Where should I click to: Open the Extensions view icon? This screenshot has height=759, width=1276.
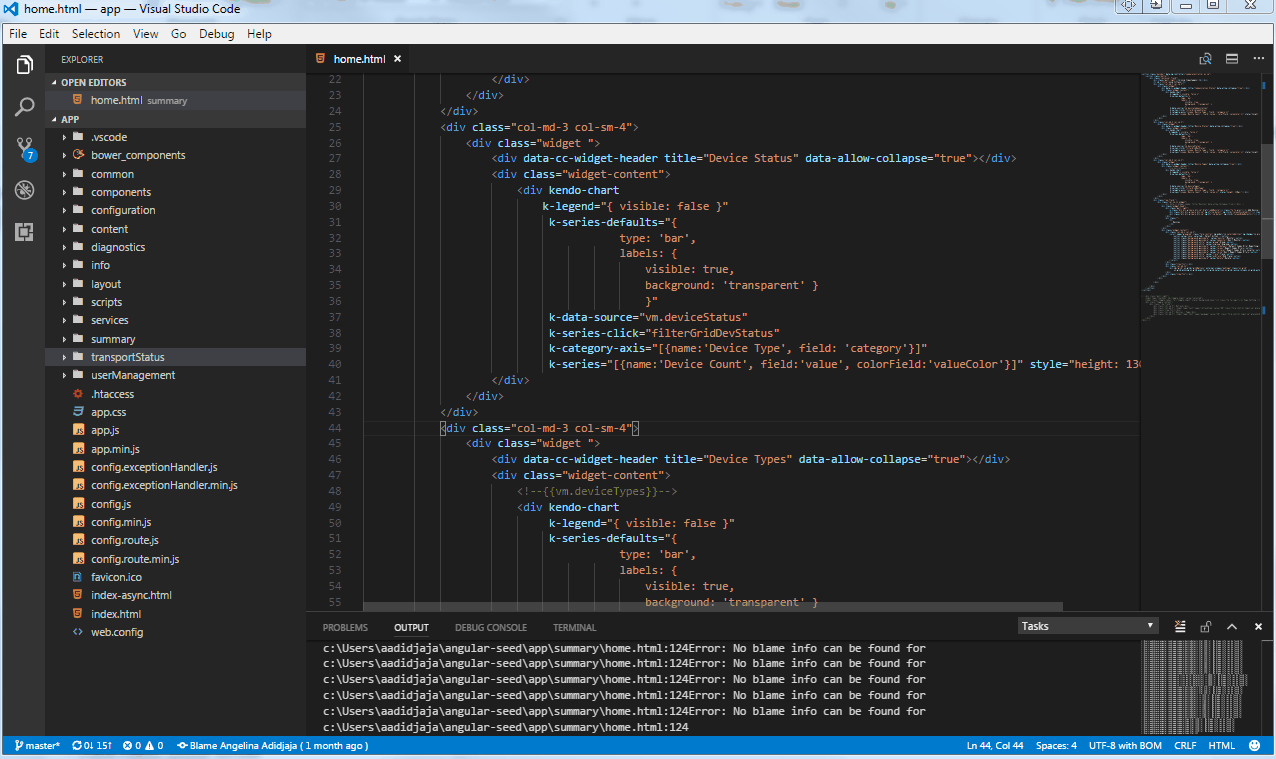coord(24,232)
